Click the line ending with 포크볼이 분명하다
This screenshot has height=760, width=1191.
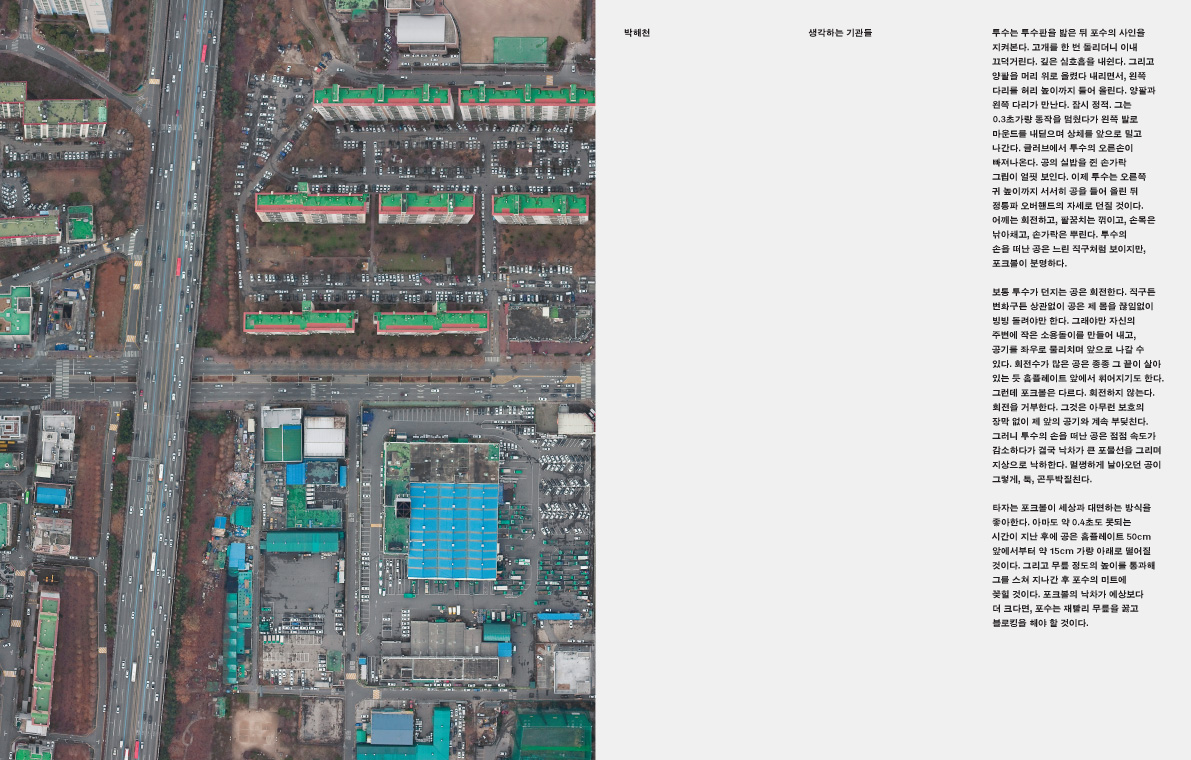point(1029,263)
